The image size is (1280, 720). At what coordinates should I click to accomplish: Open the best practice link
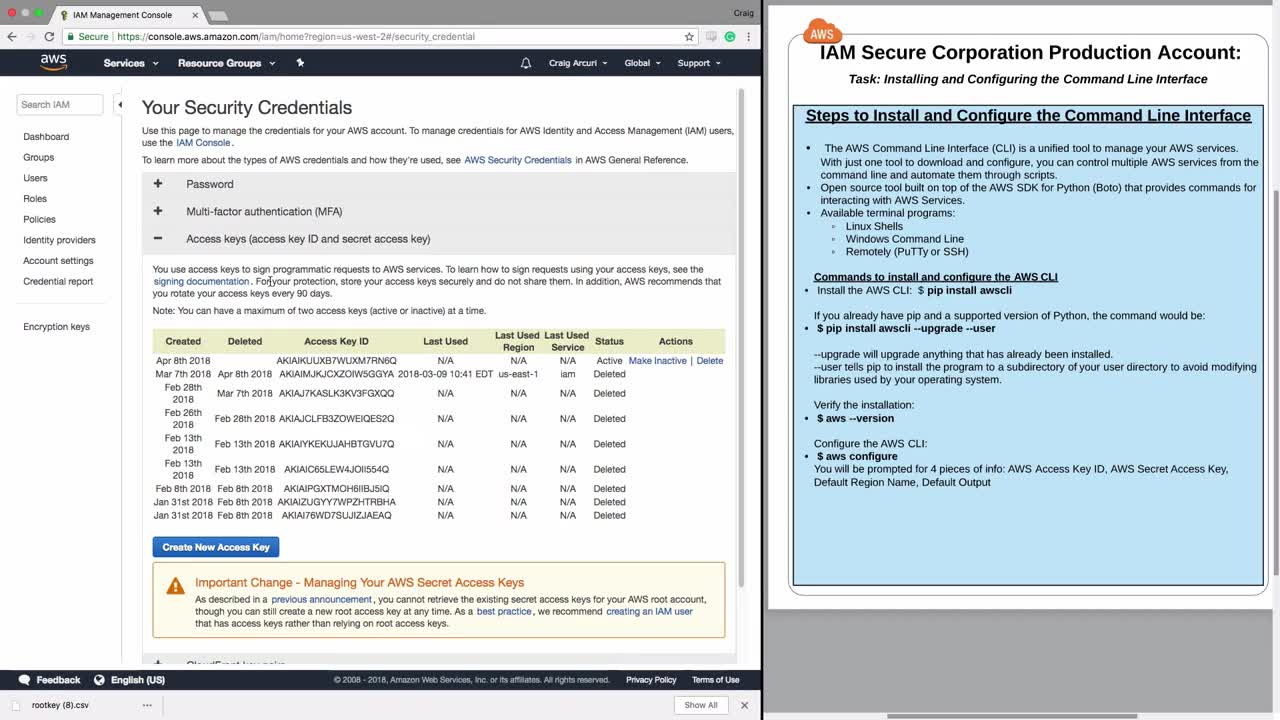[504, 612]
